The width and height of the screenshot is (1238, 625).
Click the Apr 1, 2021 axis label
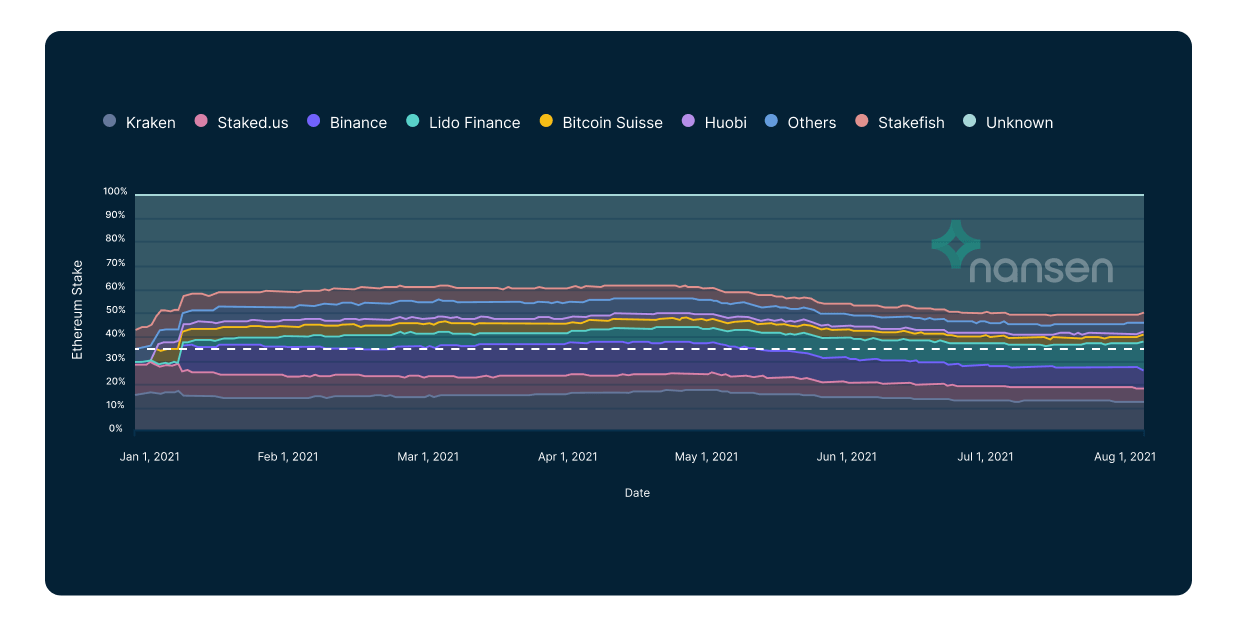pos(568,456)
